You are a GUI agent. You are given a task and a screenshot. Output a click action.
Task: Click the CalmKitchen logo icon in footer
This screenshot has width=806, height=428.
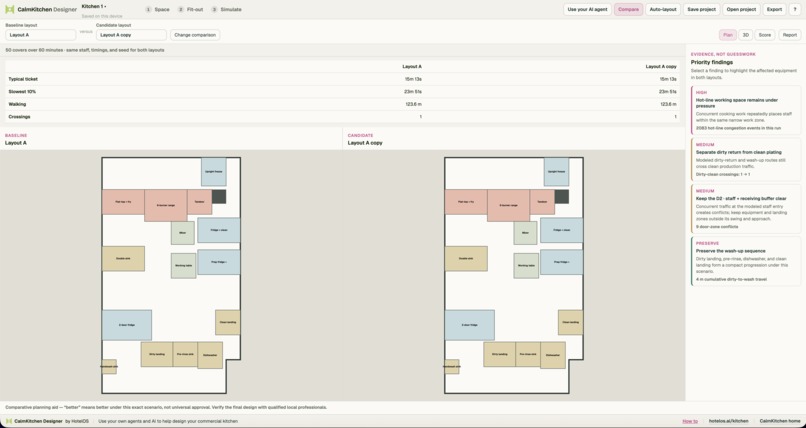[x=9, y=421]
